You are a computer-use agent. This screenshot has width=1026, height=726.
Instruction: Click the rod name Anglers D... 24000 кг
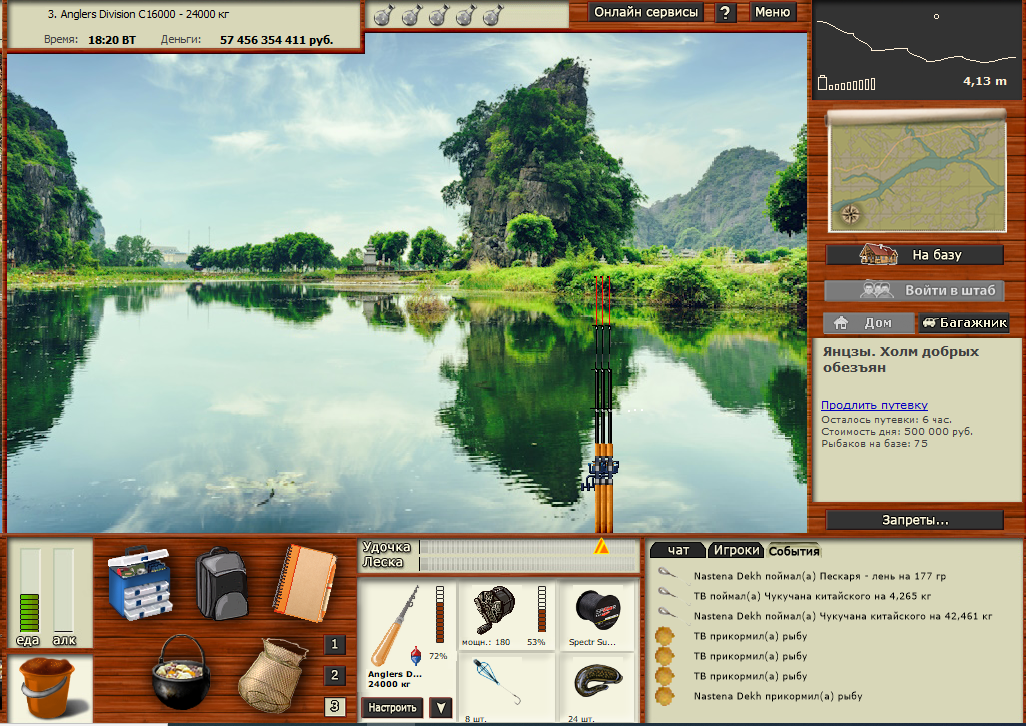point(395,679)
